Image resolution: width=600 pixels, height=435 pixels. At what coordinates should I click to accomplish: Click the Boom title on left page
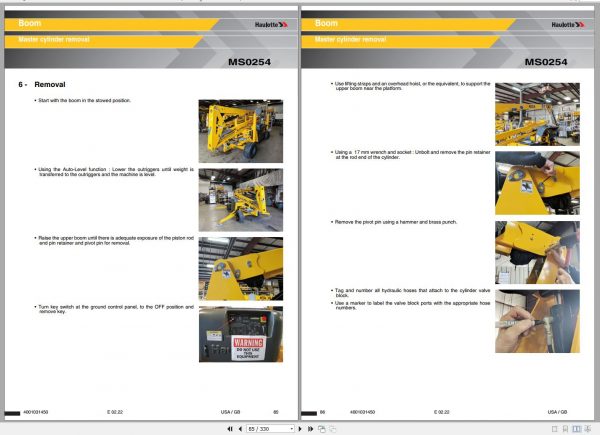tap(29, 23)
